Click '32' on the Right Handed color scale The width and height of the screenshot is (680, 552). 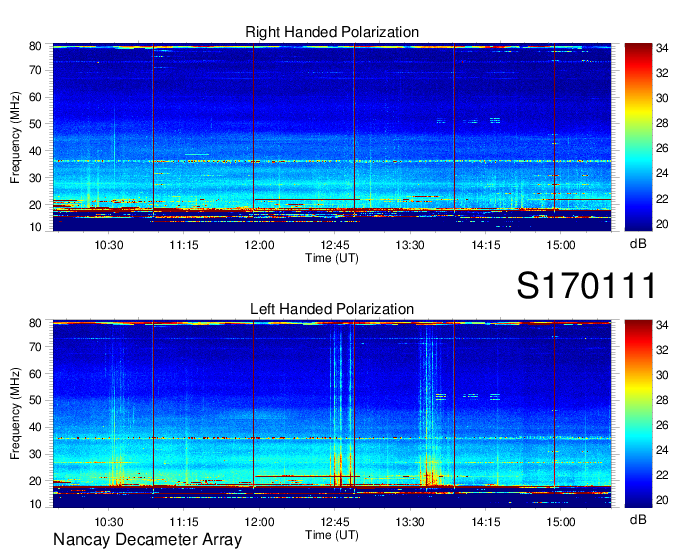[662, 73]
